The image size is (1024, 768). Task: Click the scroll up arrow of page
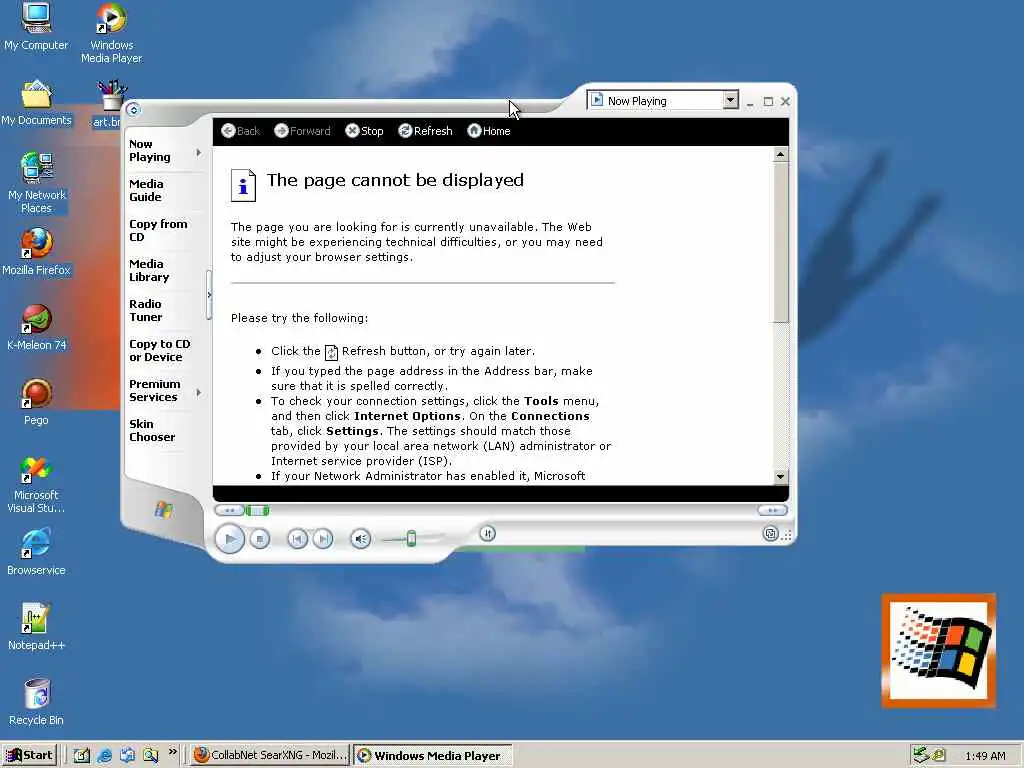(x=780, y=155)
